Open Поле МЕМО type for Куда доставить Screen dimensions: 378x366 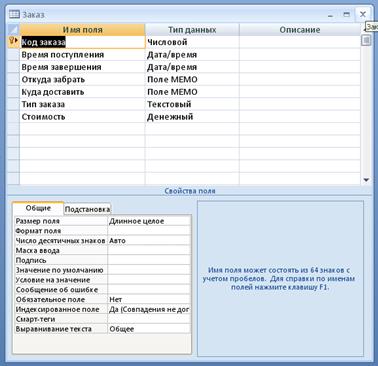pyautogui.click(x=192, y=92)
